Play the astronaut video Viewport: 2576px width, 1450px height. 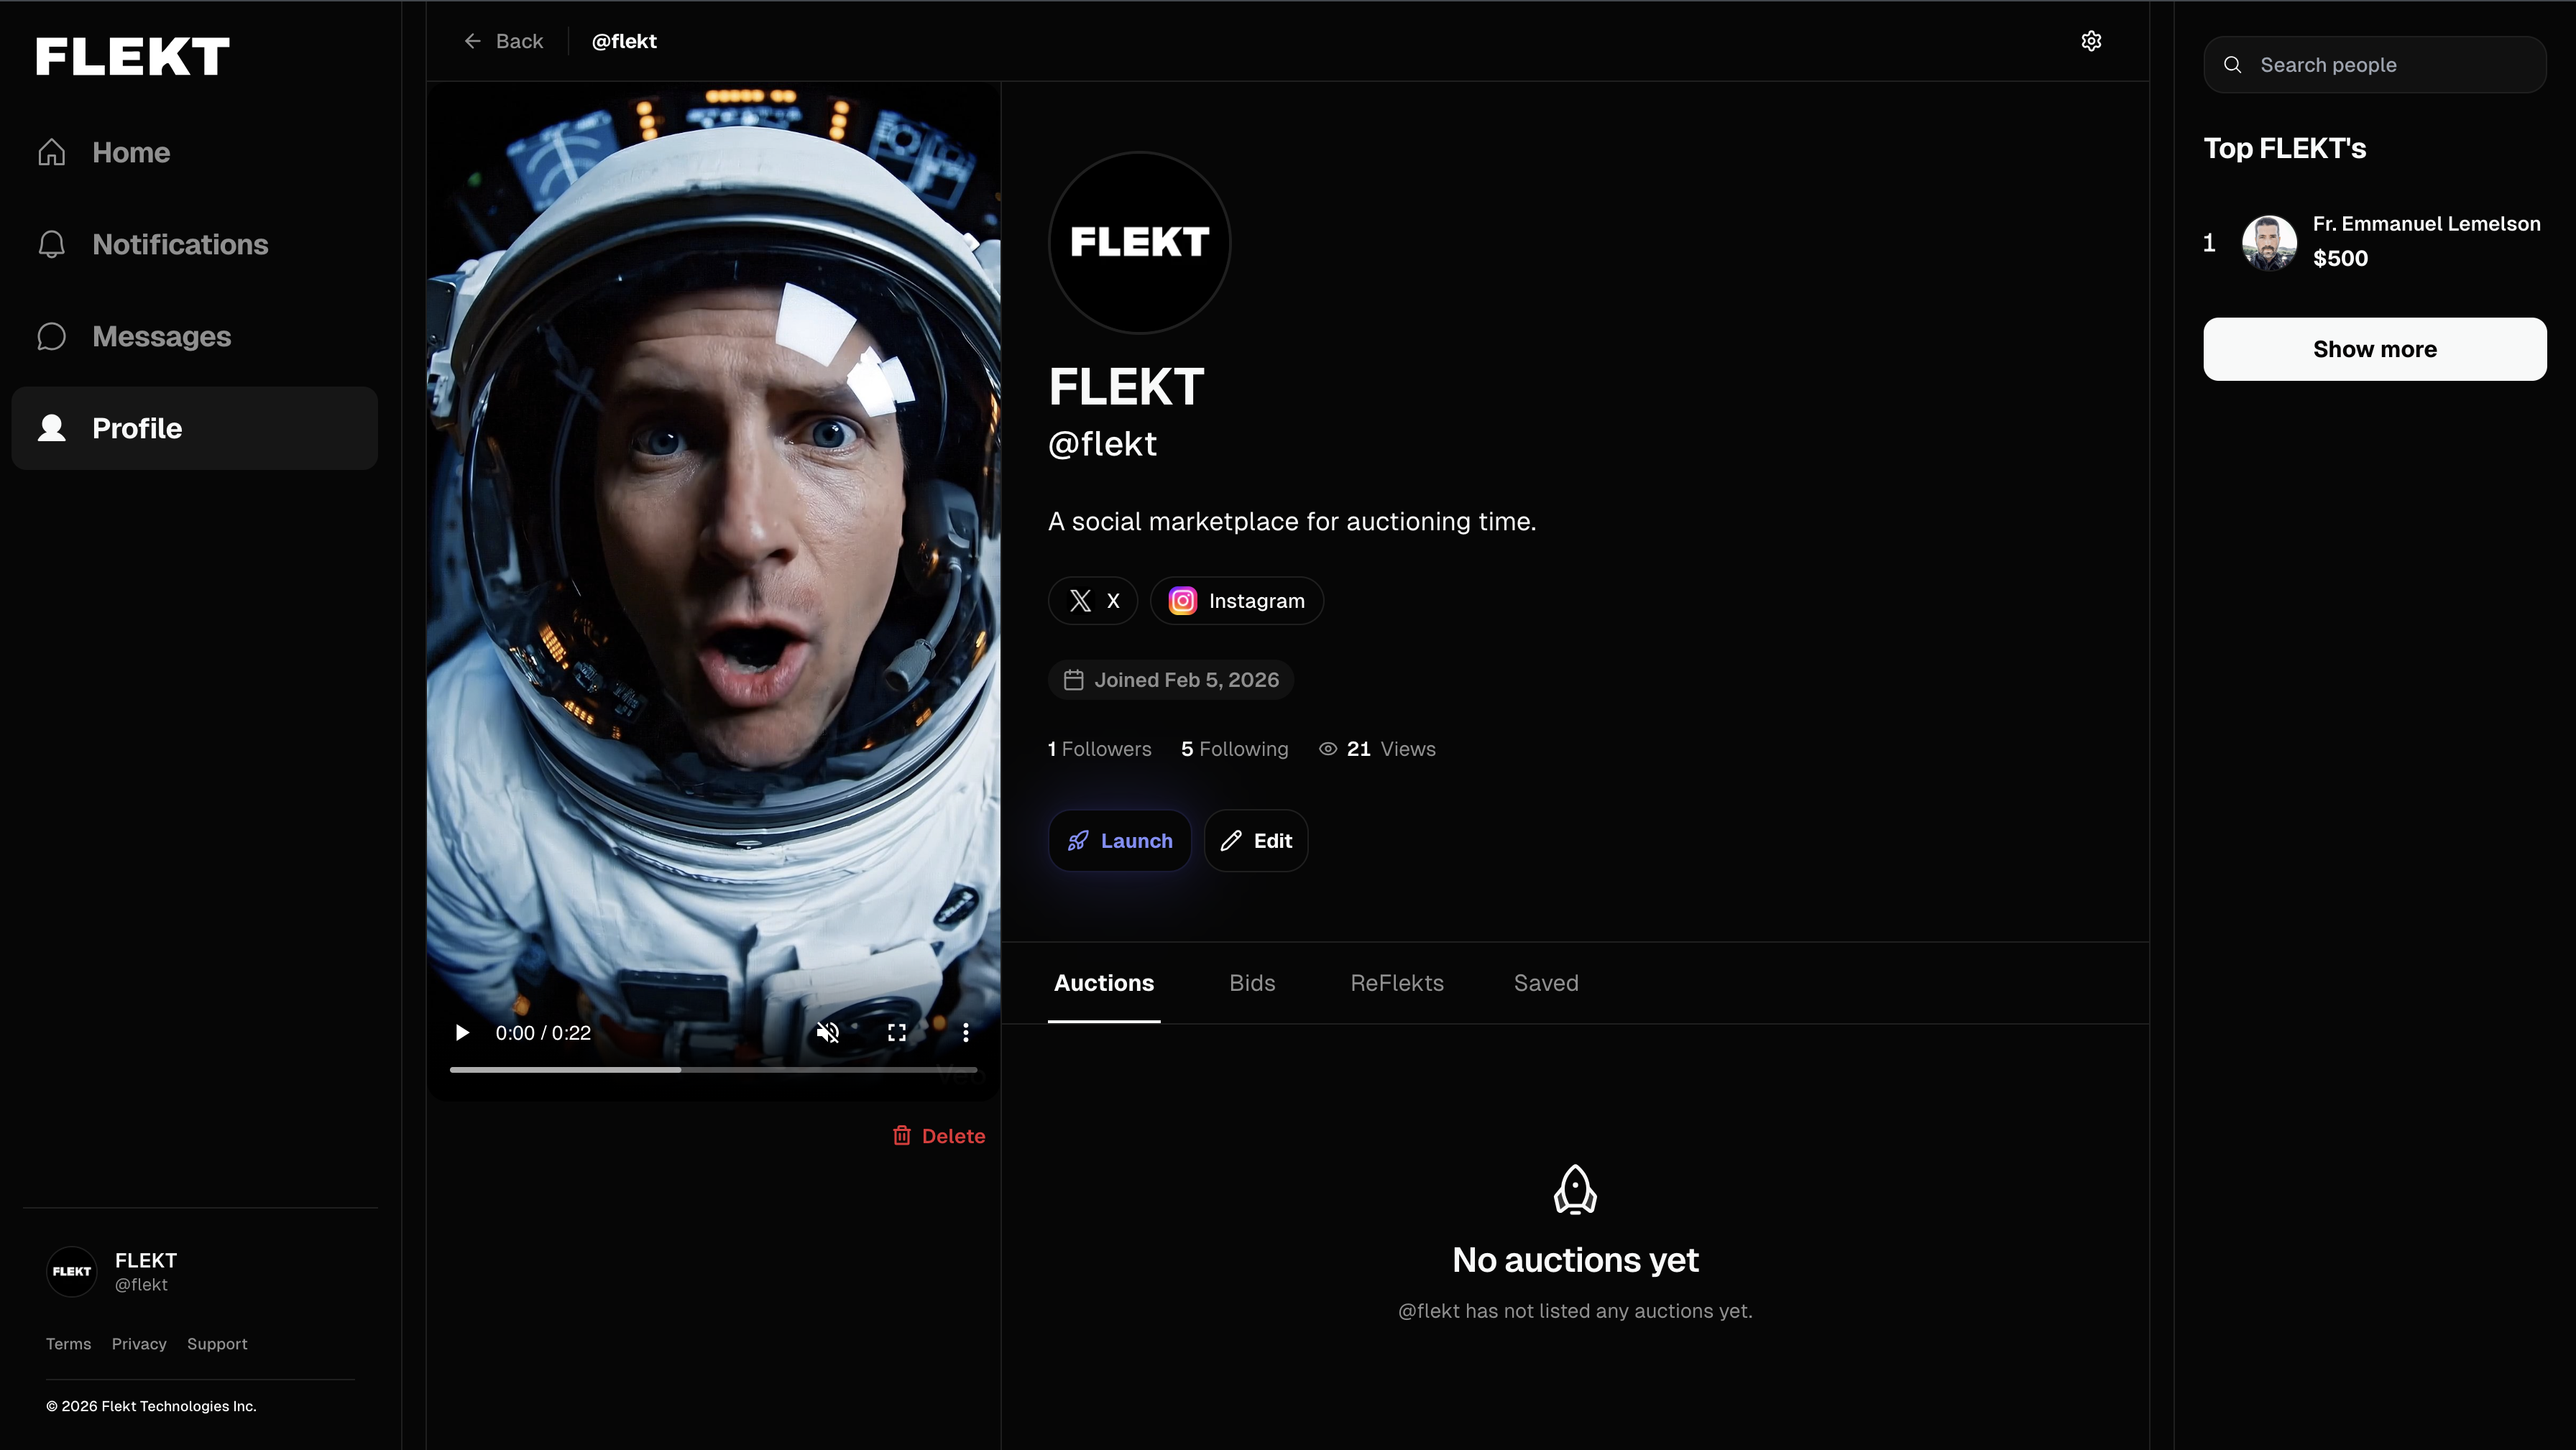pos(461,1032)
